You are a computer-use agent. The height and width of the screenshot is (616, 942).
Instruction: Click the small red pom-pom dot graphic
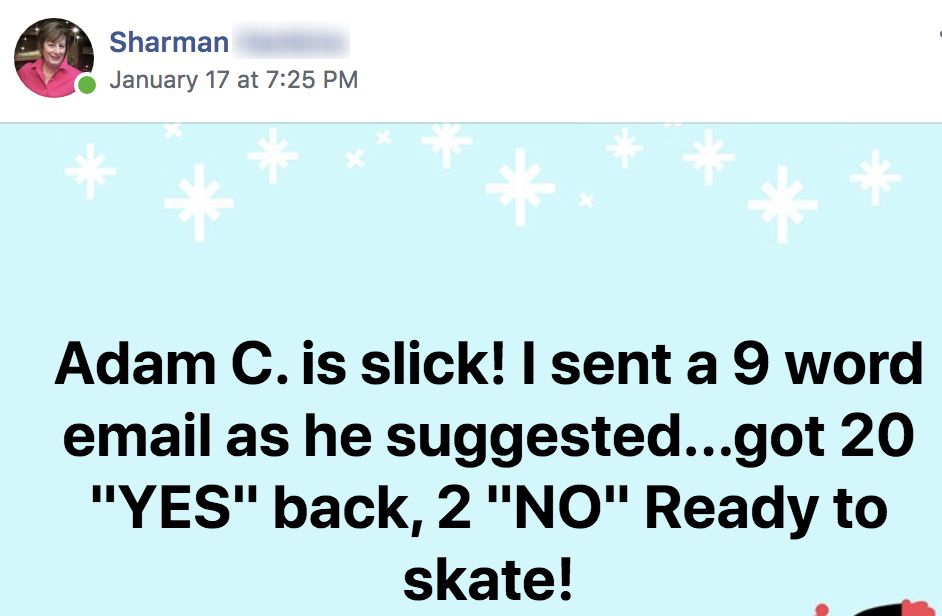tap(821, 609)
